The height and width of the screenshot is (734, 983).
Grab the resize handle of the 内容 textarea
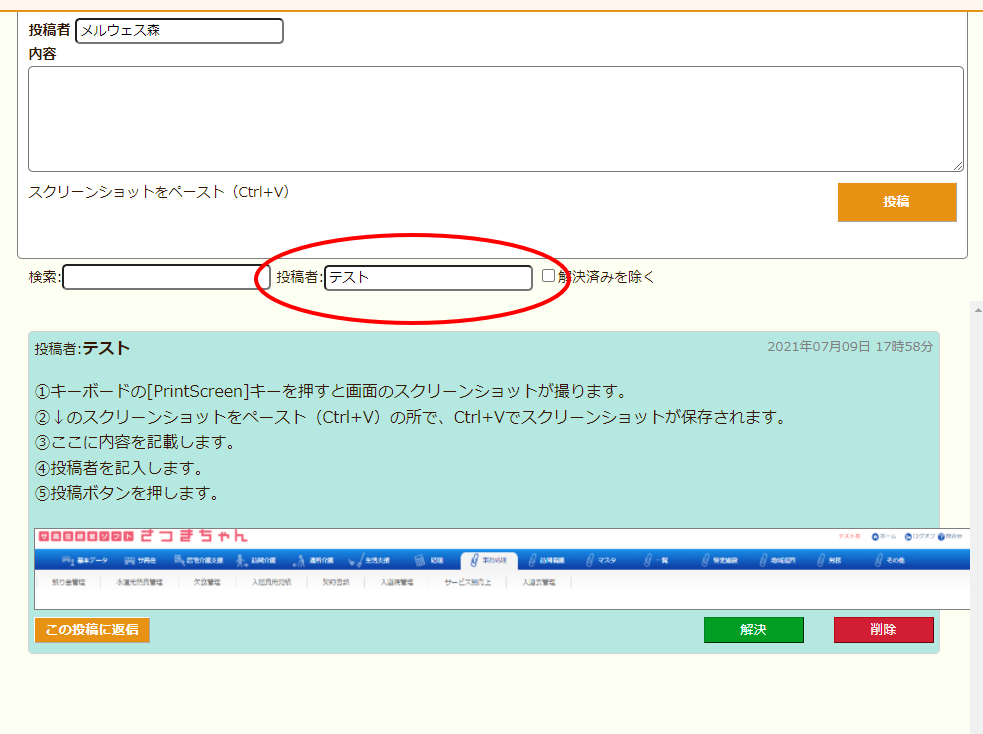[958, 166]
